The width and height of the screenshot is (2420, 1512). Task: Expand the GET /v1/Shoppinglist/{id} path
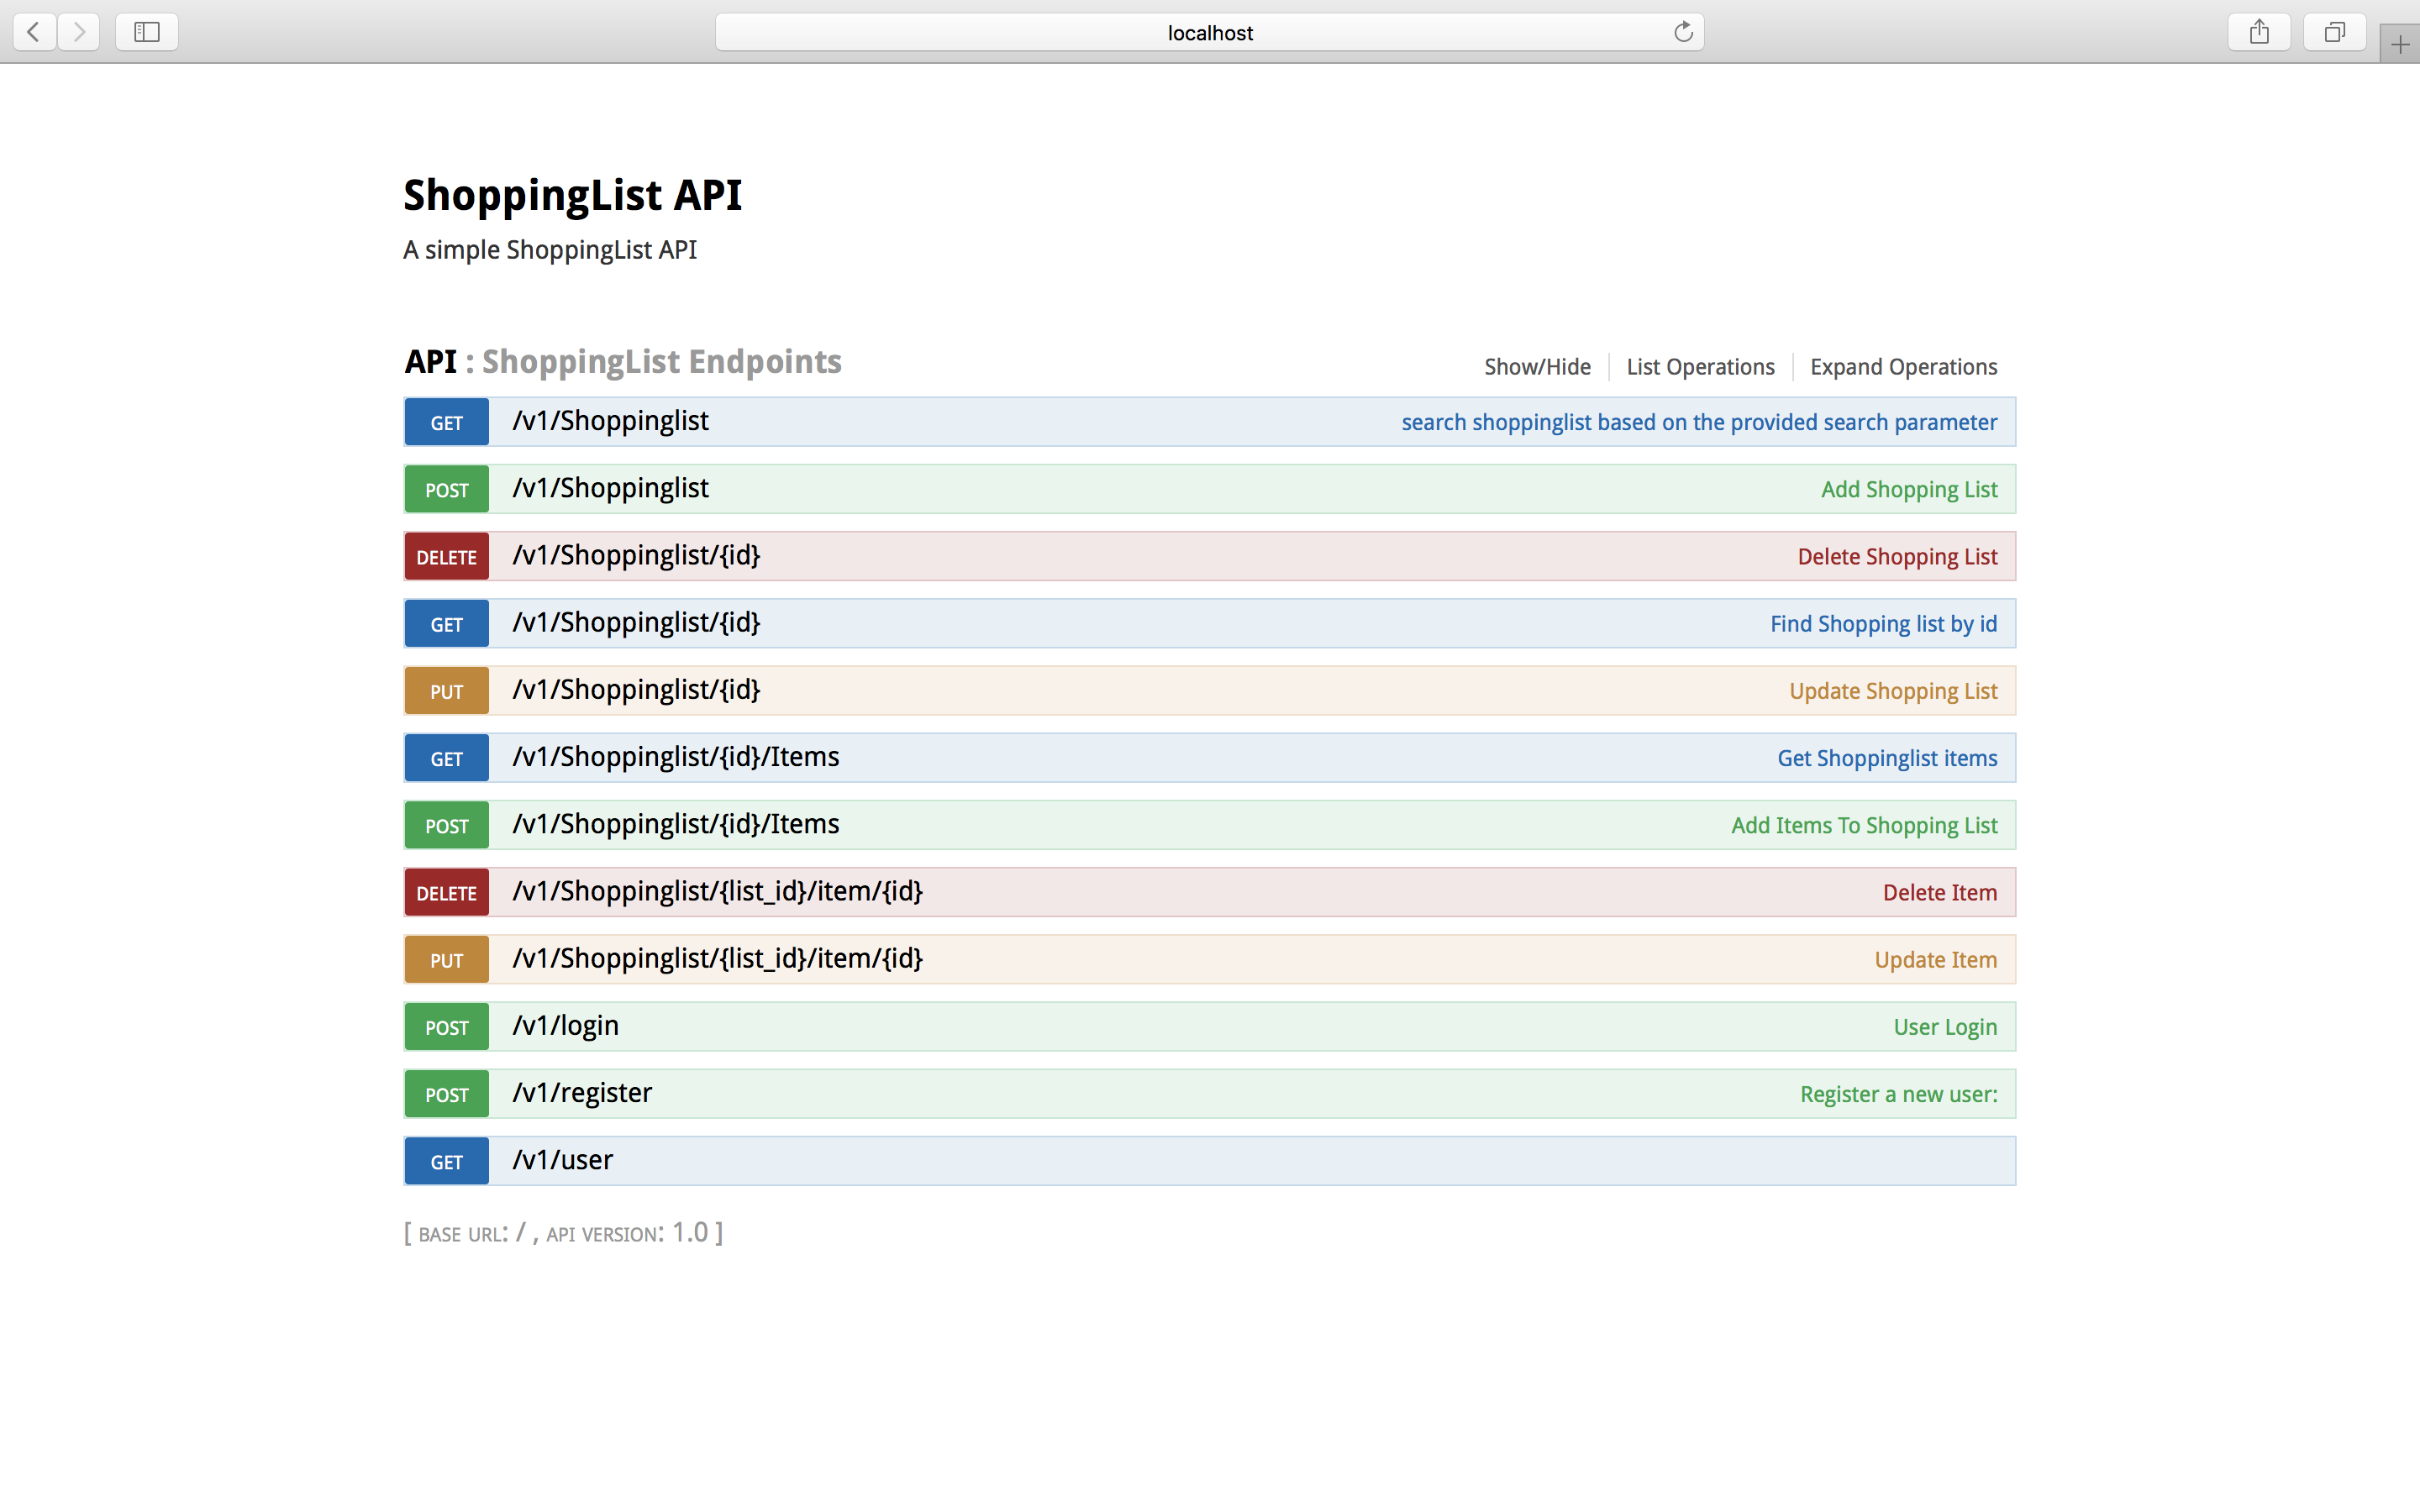[x=636, y=622]
